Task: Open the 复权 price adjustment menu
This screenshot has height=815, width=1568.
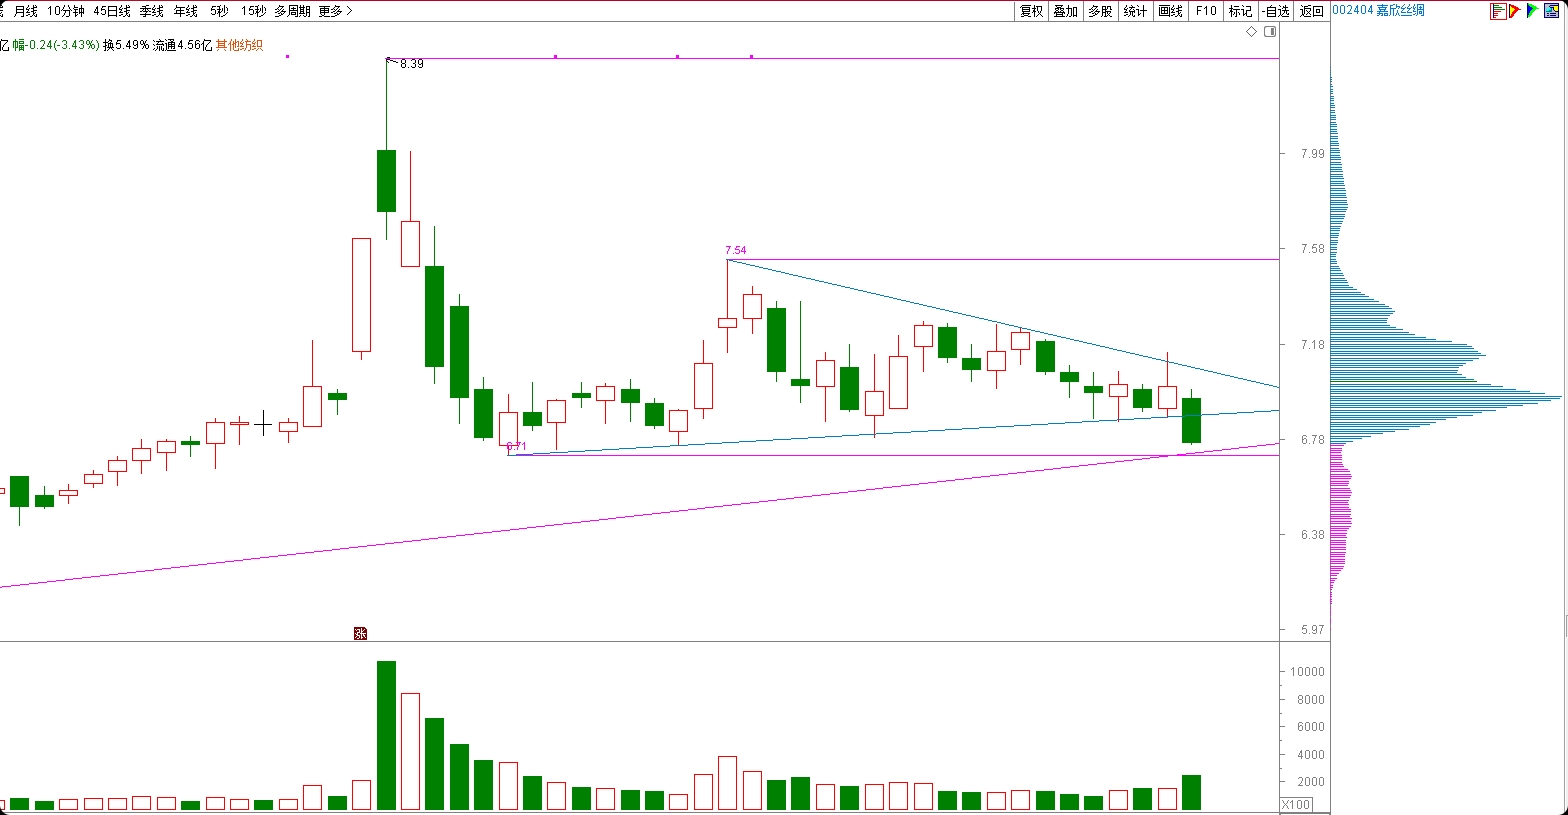Action: click(1031, 11)
